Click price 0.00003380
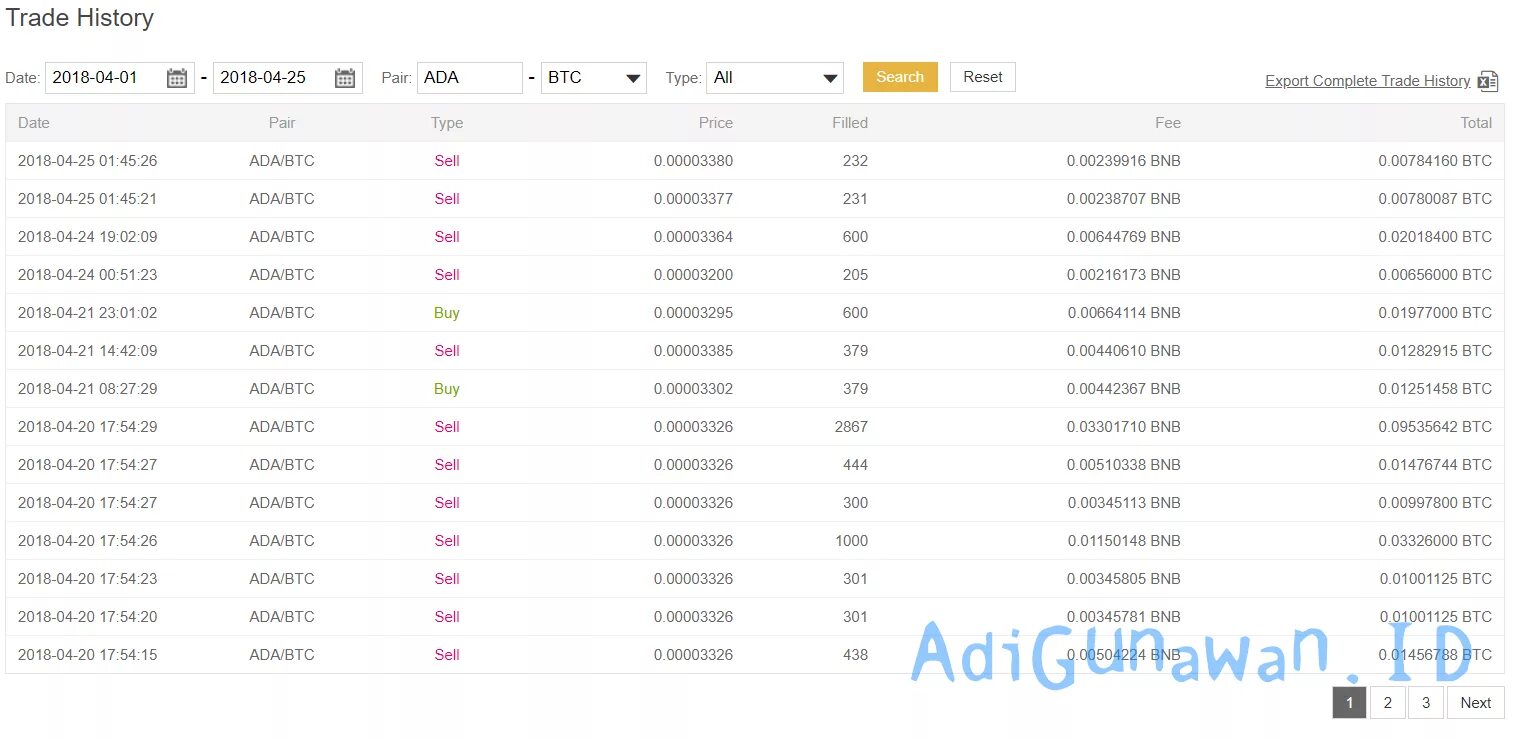The width and height of the screenshot is (1516, 741). coord(694,161)
